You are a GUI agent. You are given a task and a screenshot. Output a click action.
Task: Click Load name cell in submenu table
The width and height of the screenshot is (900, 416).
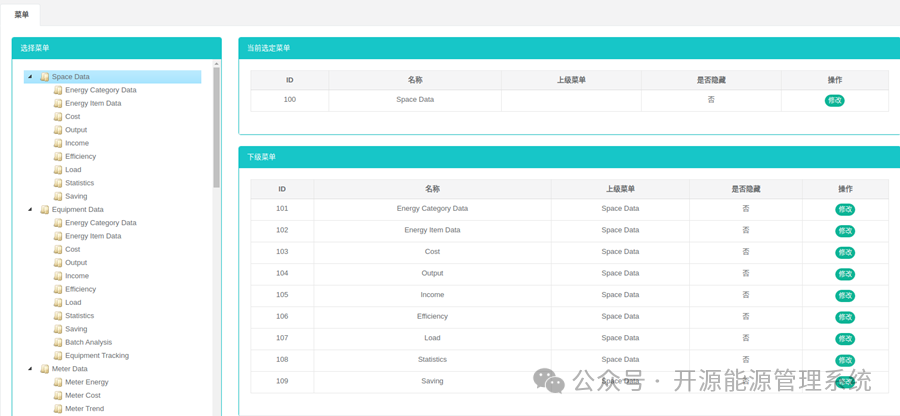[432, 338]
